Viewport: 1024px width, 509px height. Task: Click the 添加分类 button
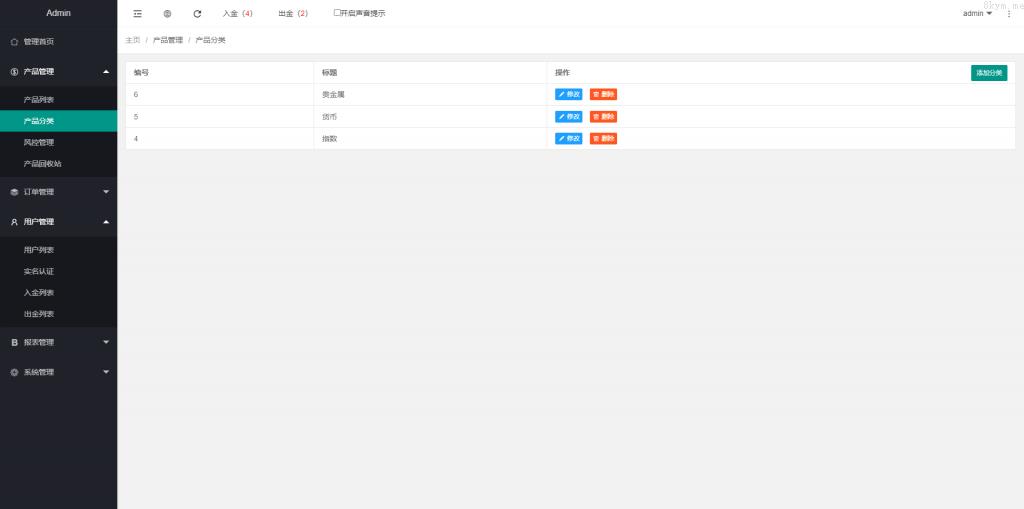[988, 73]
